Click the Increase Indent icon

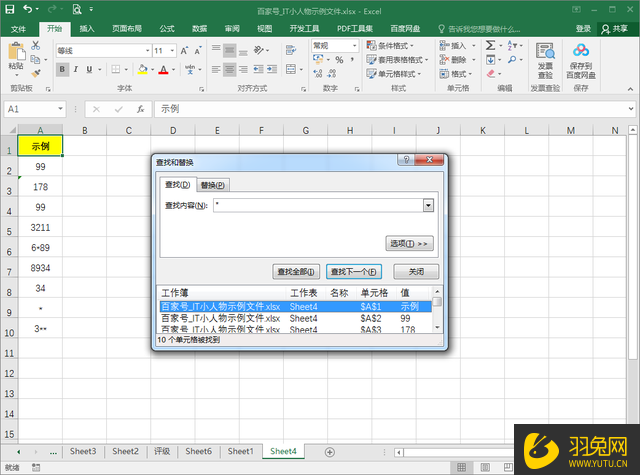coord(272,70)
